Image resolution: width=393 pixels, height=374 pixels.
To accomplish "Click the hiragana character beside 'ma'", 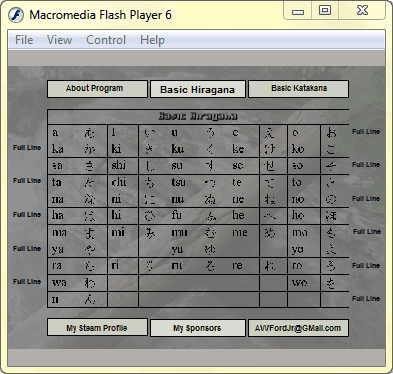I will (90, 232).
